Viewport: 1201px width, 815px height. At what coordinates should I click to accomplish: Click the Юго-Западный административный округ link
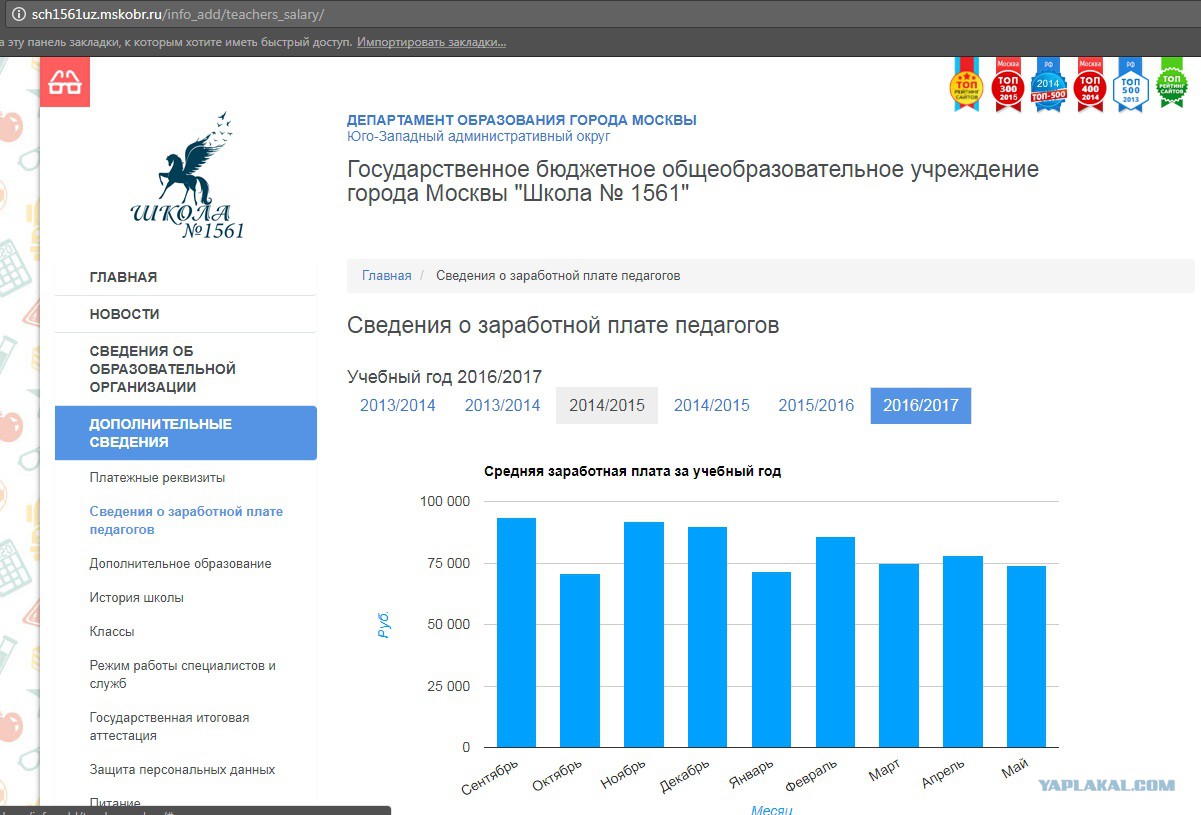point(478,136)
